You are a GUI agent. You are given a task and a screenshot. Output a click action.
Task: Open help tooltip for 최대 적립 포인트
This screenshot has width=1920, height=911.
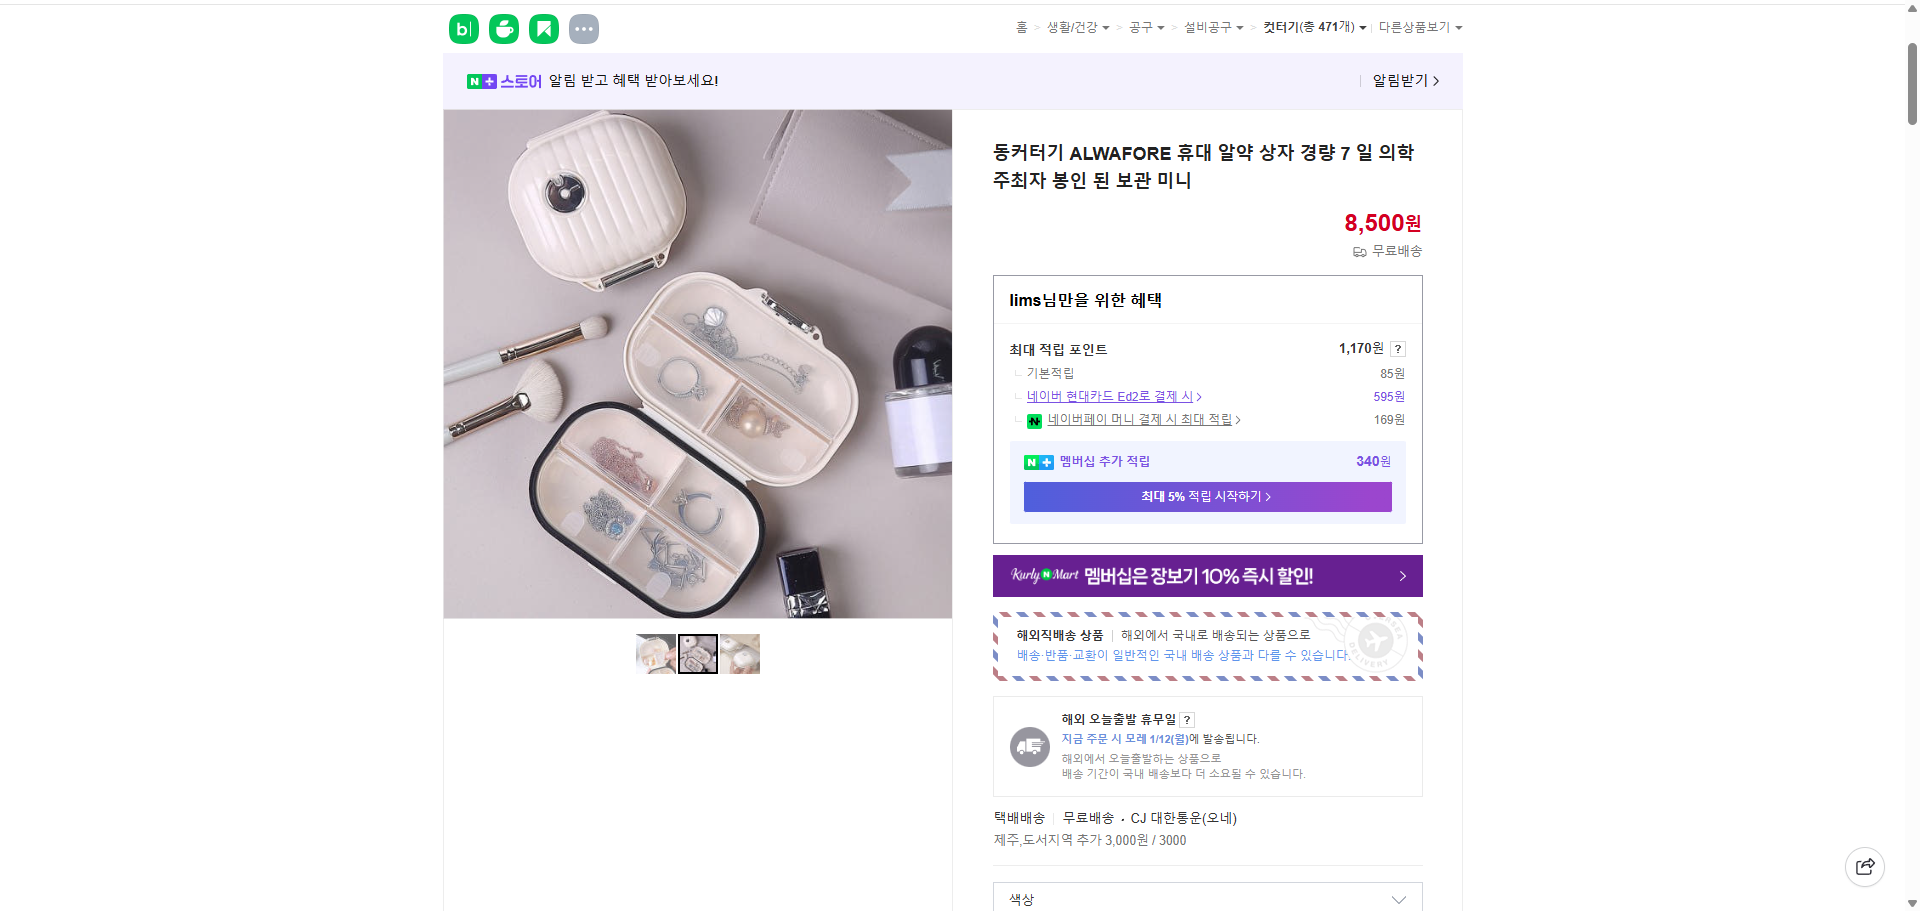coord(1397,349)
